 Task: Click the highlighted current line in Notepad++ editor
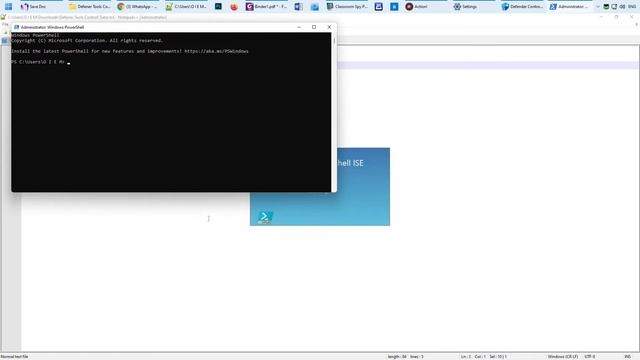click(488, 65)
